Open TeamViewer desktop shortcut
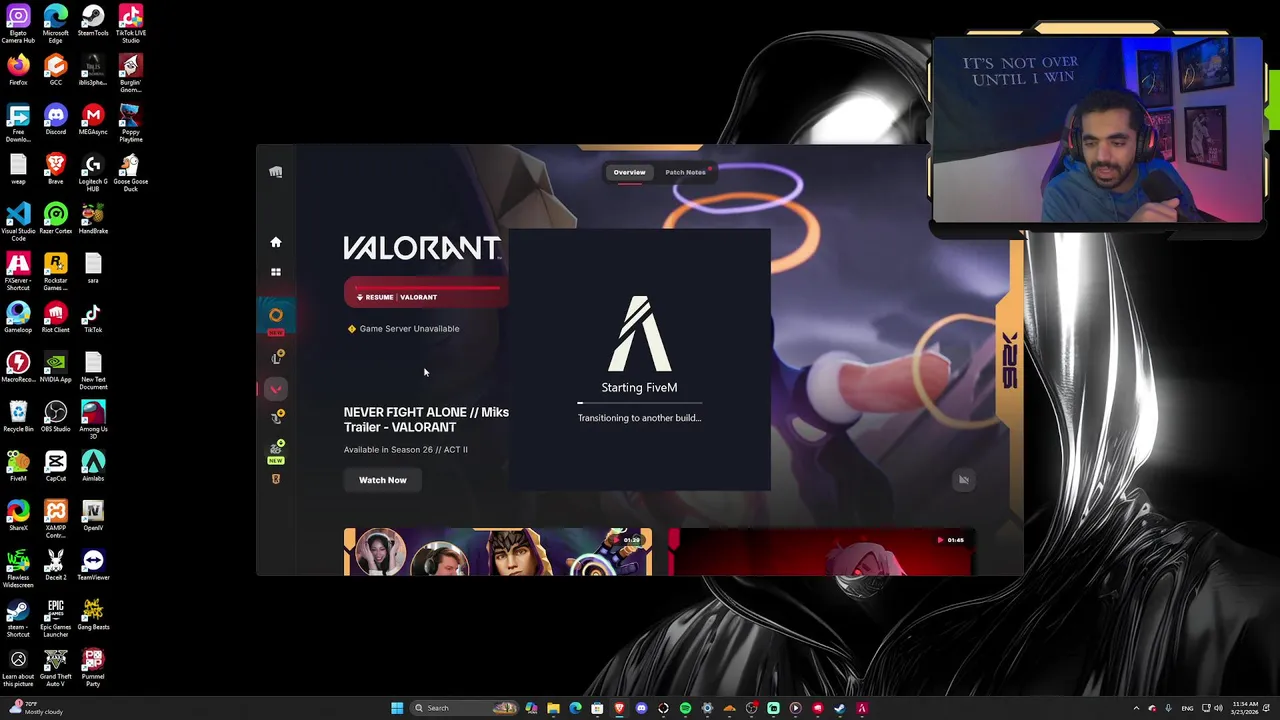This screenshot has height=720, width=1280. point(93,565)
